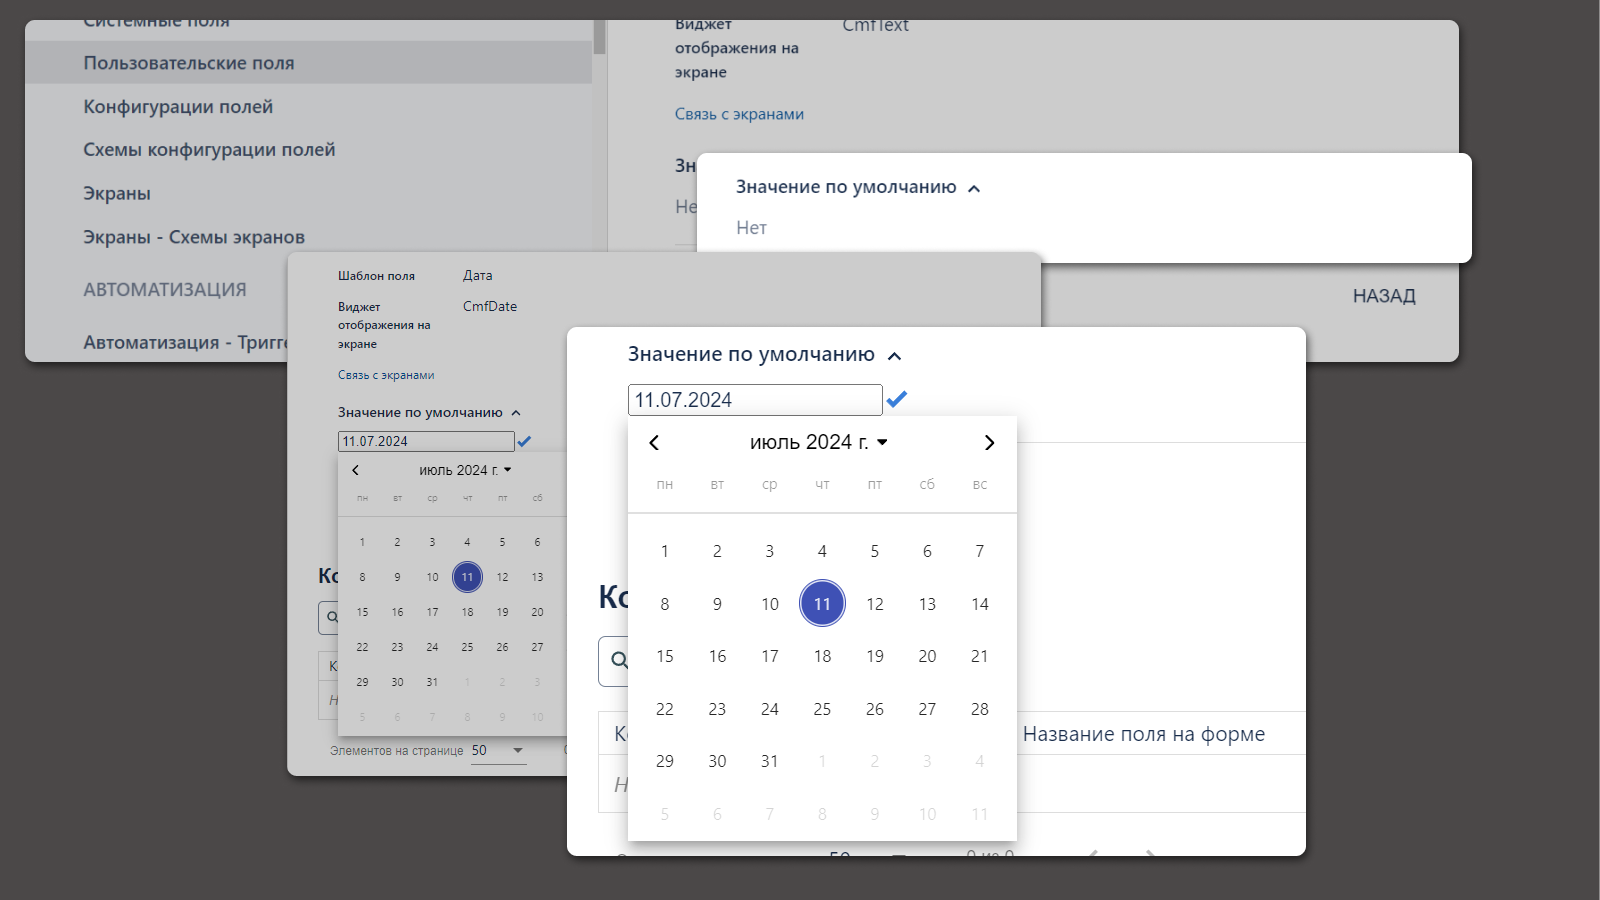The width and height of the screenshot is (1600, 900).
Task: Click 'АВТОМАТИЗАЦИЯ' section heading in sidebar
Action: click(x=165, y=290)
